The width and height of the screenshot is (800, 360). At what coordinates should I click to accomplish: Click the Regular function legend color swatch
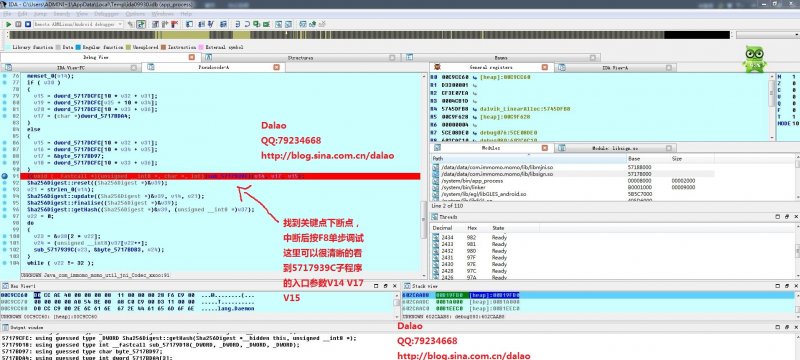78,47
